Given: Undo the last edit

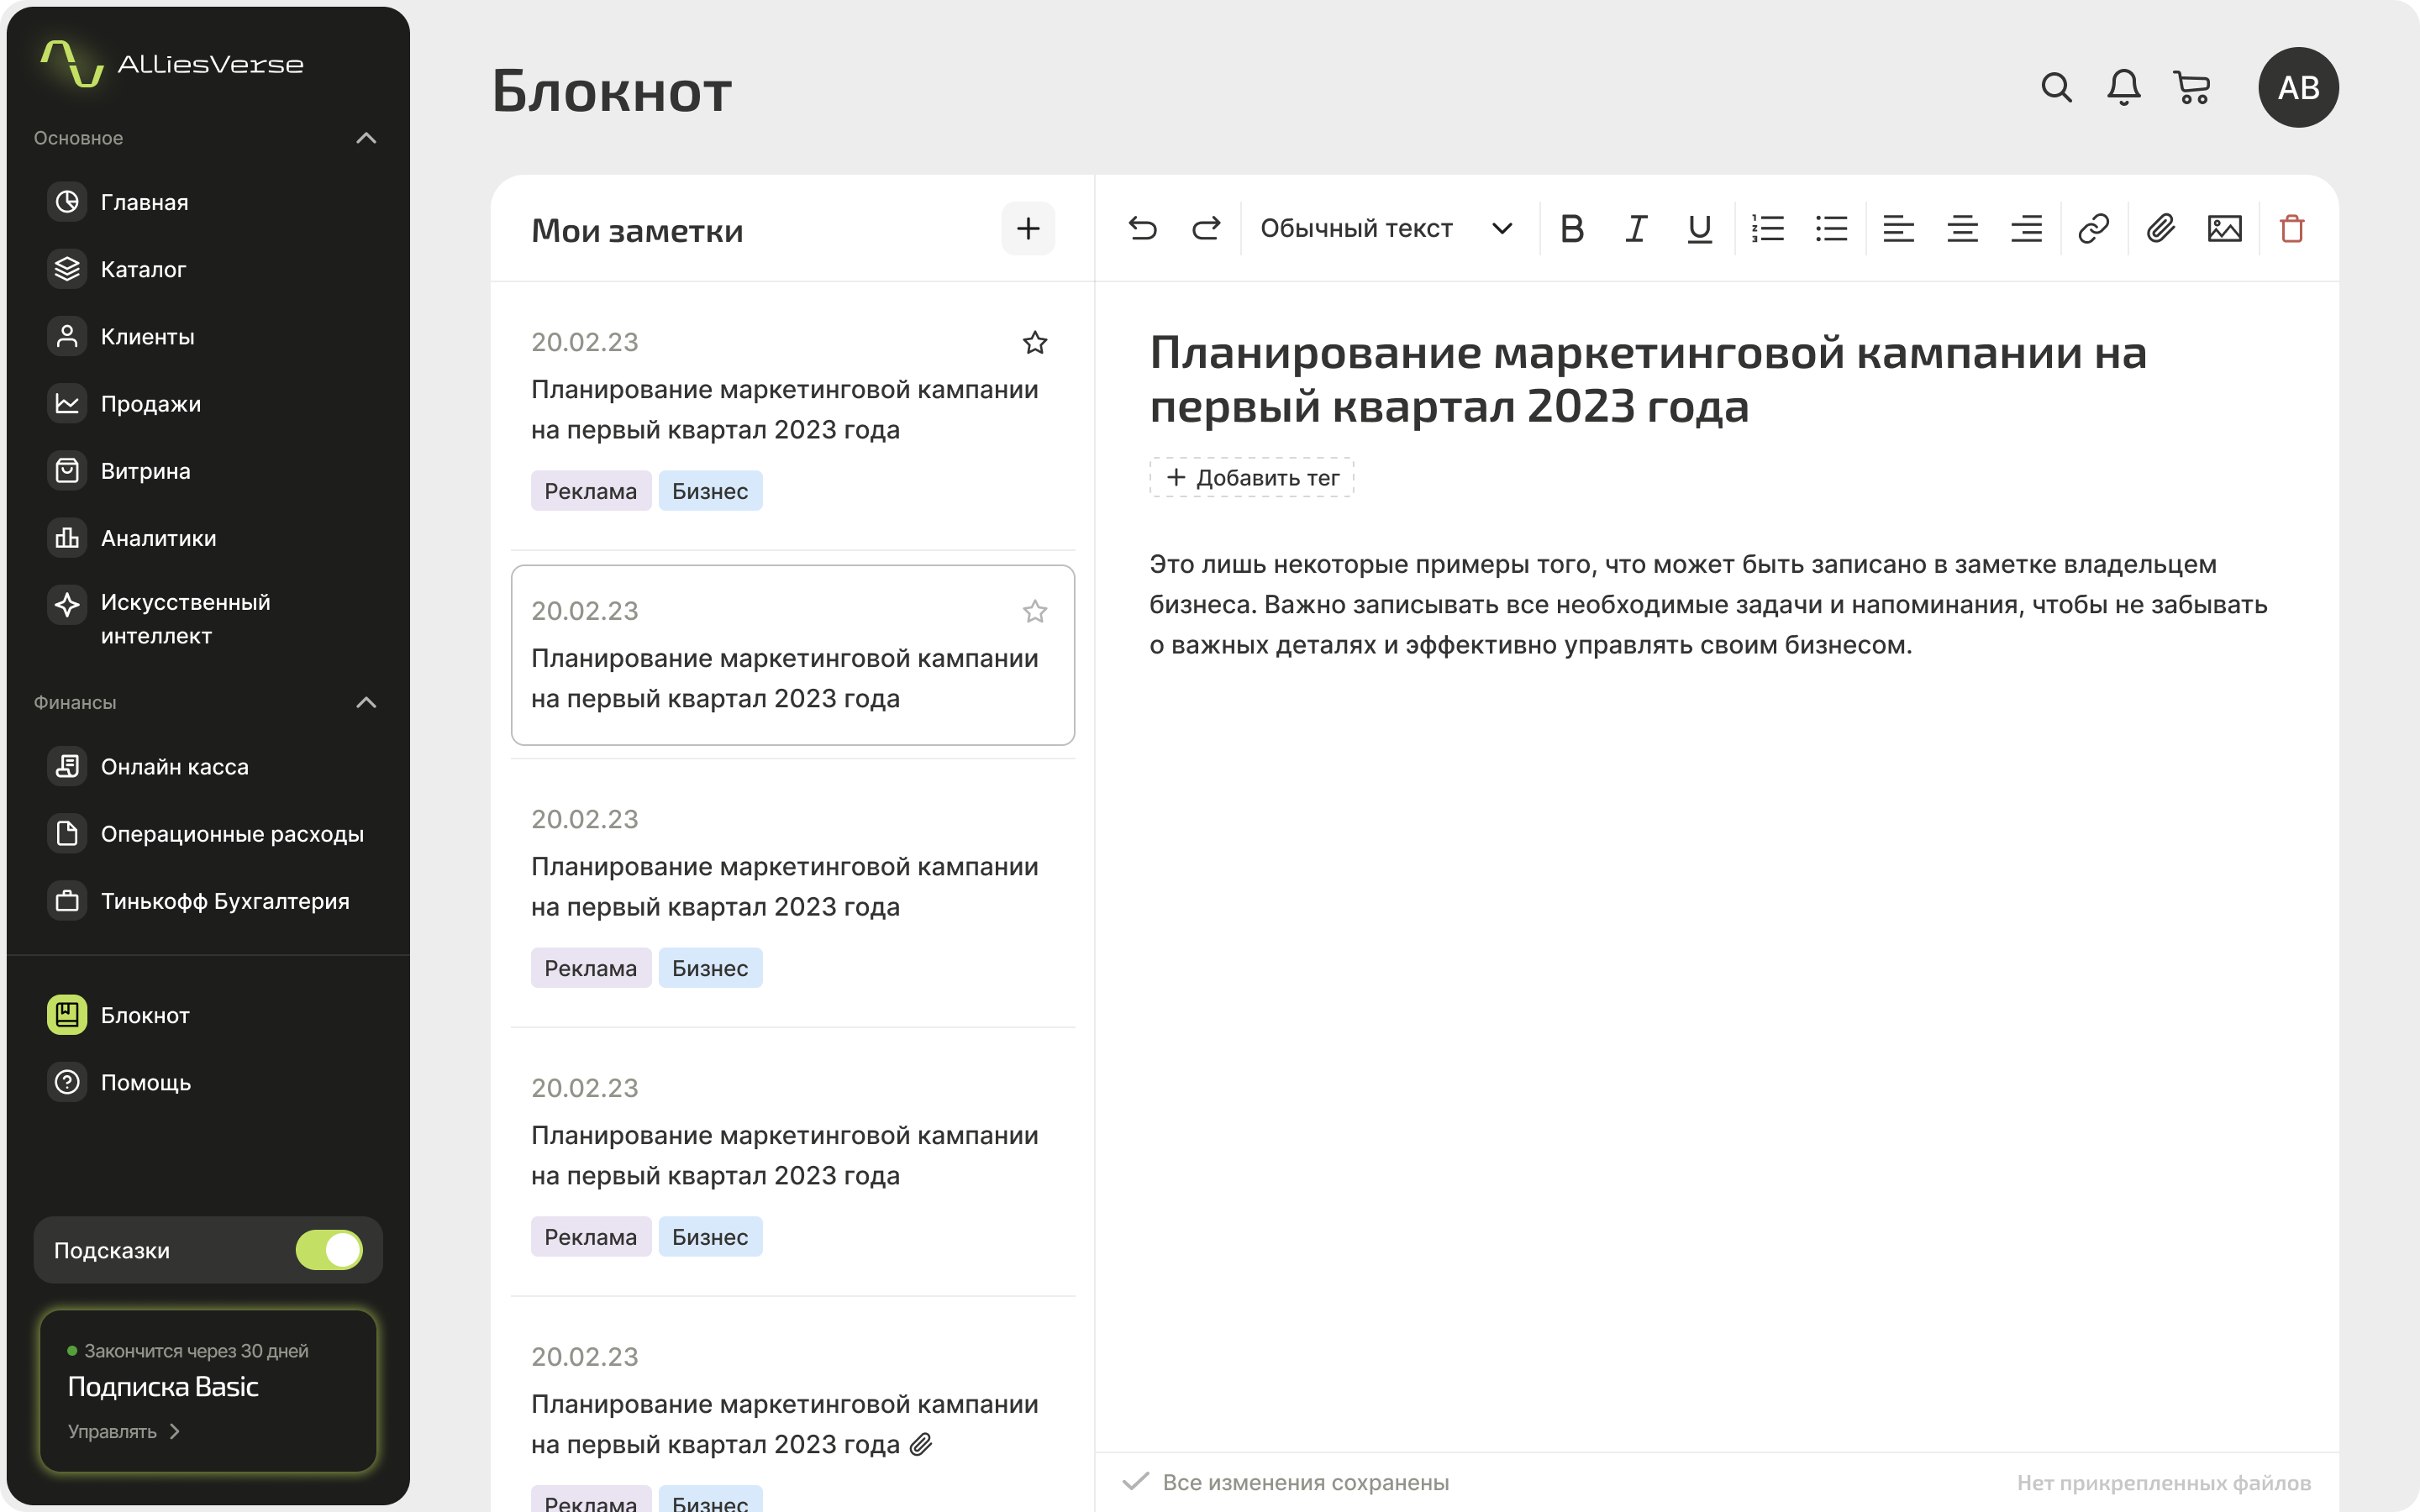Looking at the screenshot, I should point(1142,229).
